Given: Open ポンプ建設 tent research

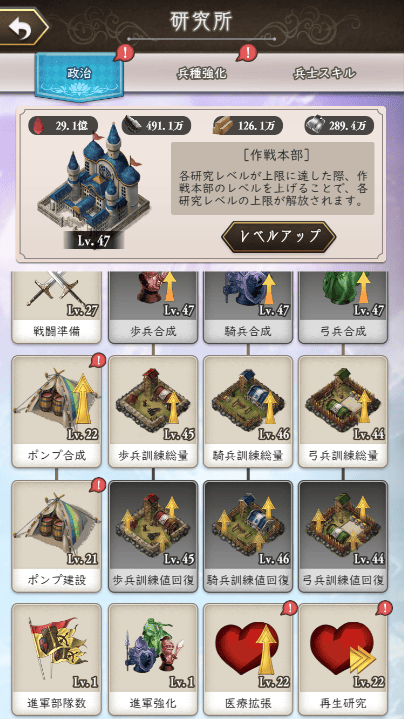Looking at the screenshot, I should click(56, 536).
